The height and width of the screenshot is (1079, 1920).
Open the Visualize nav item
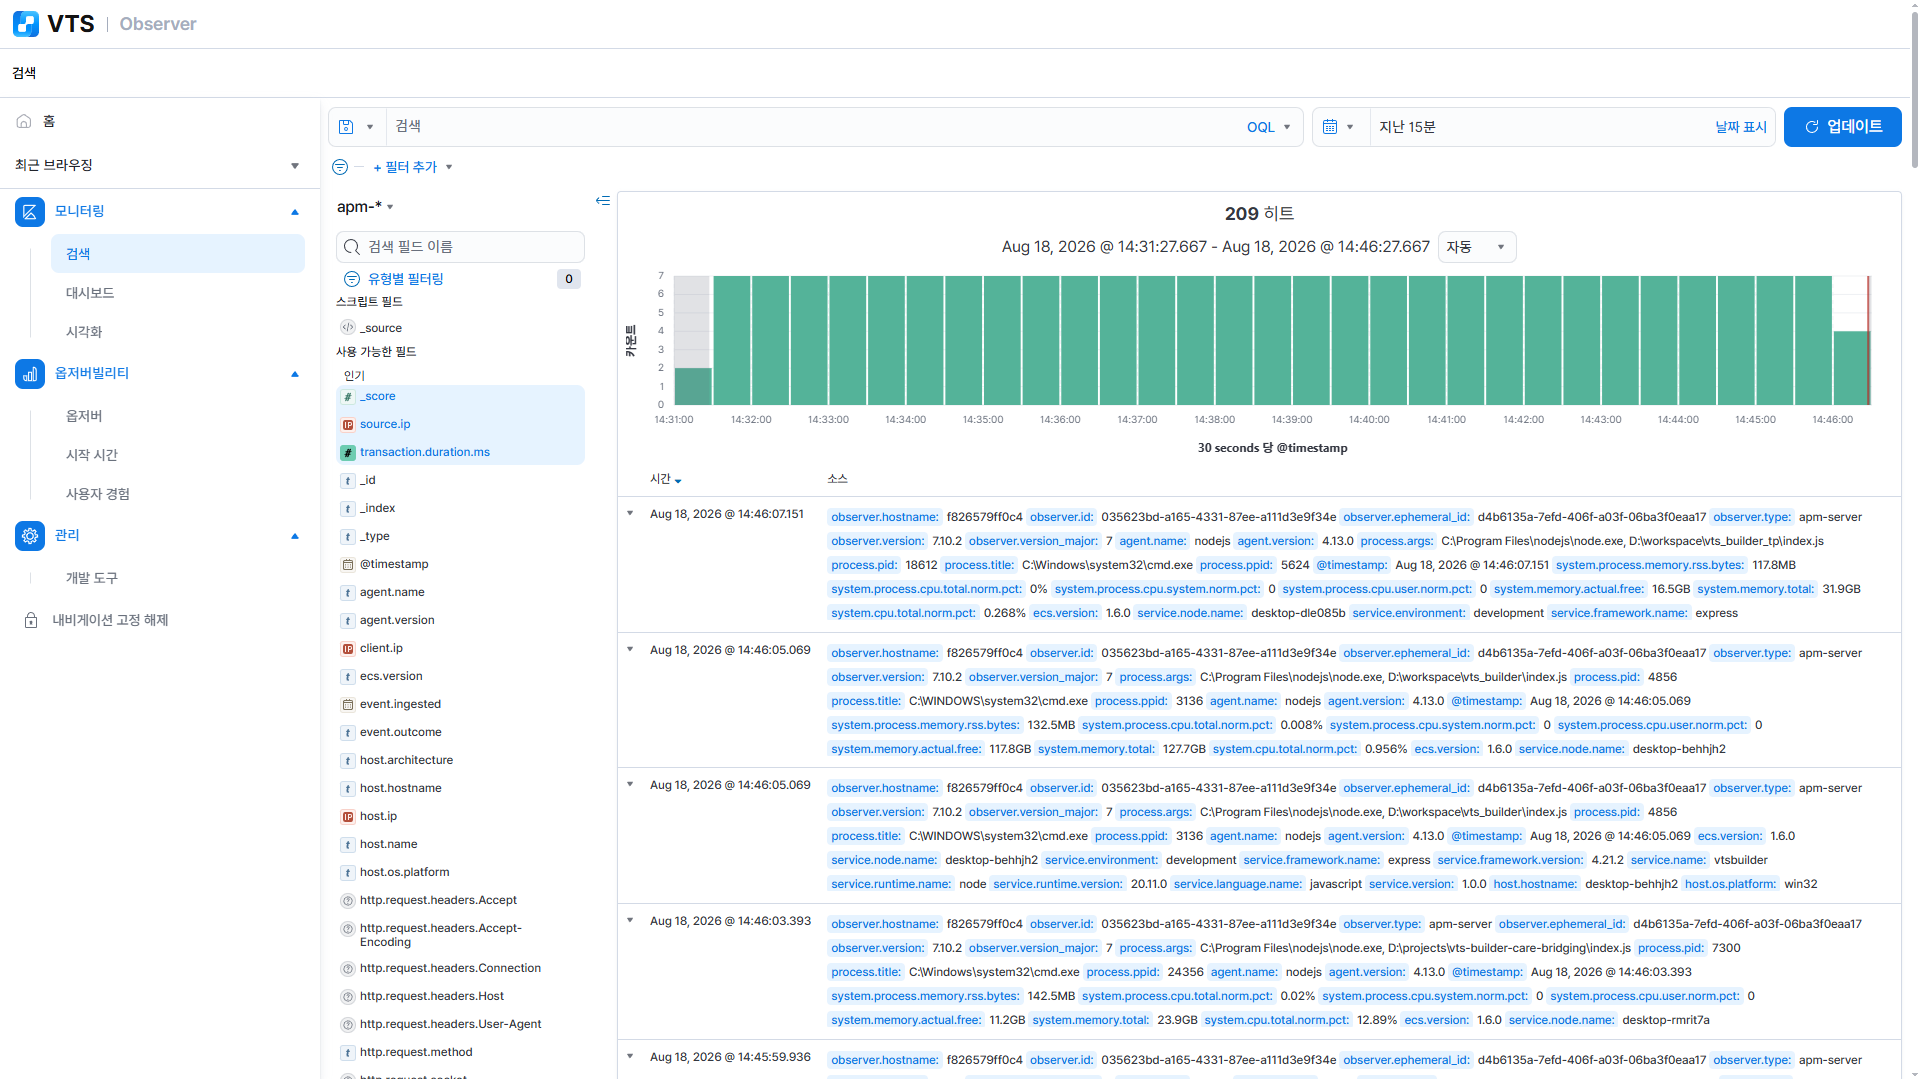[84, 332]
